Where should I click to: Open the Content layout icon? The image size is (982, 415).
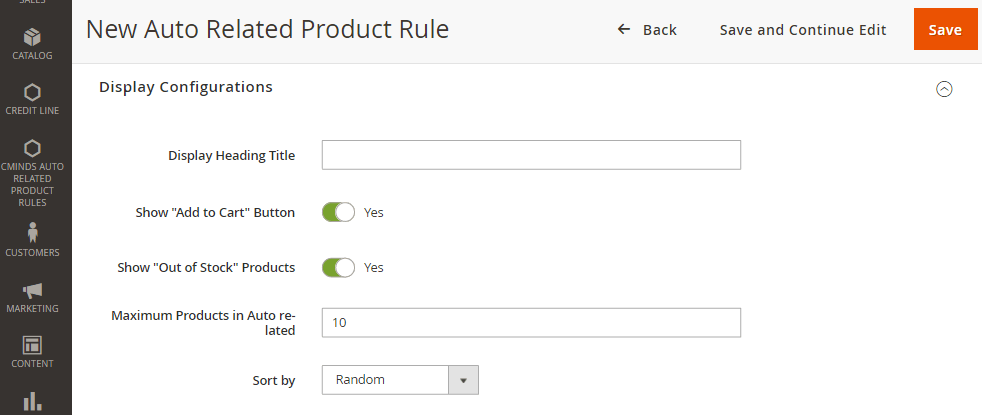[33, 345]
